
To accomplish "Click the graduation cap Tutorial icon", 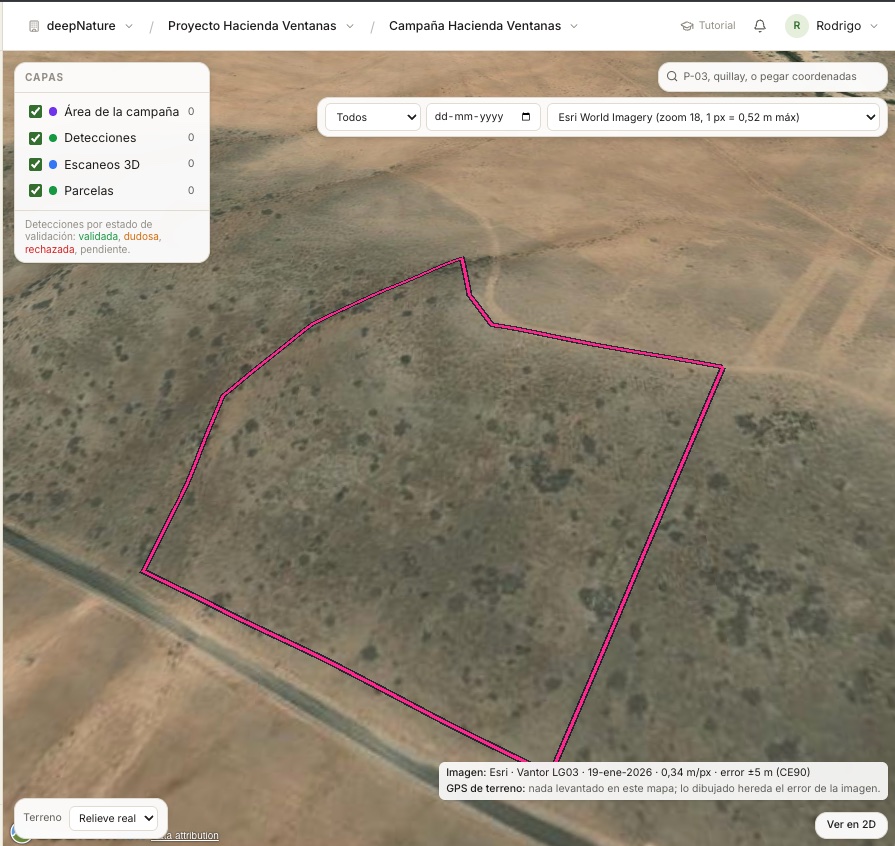I will click(687, 26).
